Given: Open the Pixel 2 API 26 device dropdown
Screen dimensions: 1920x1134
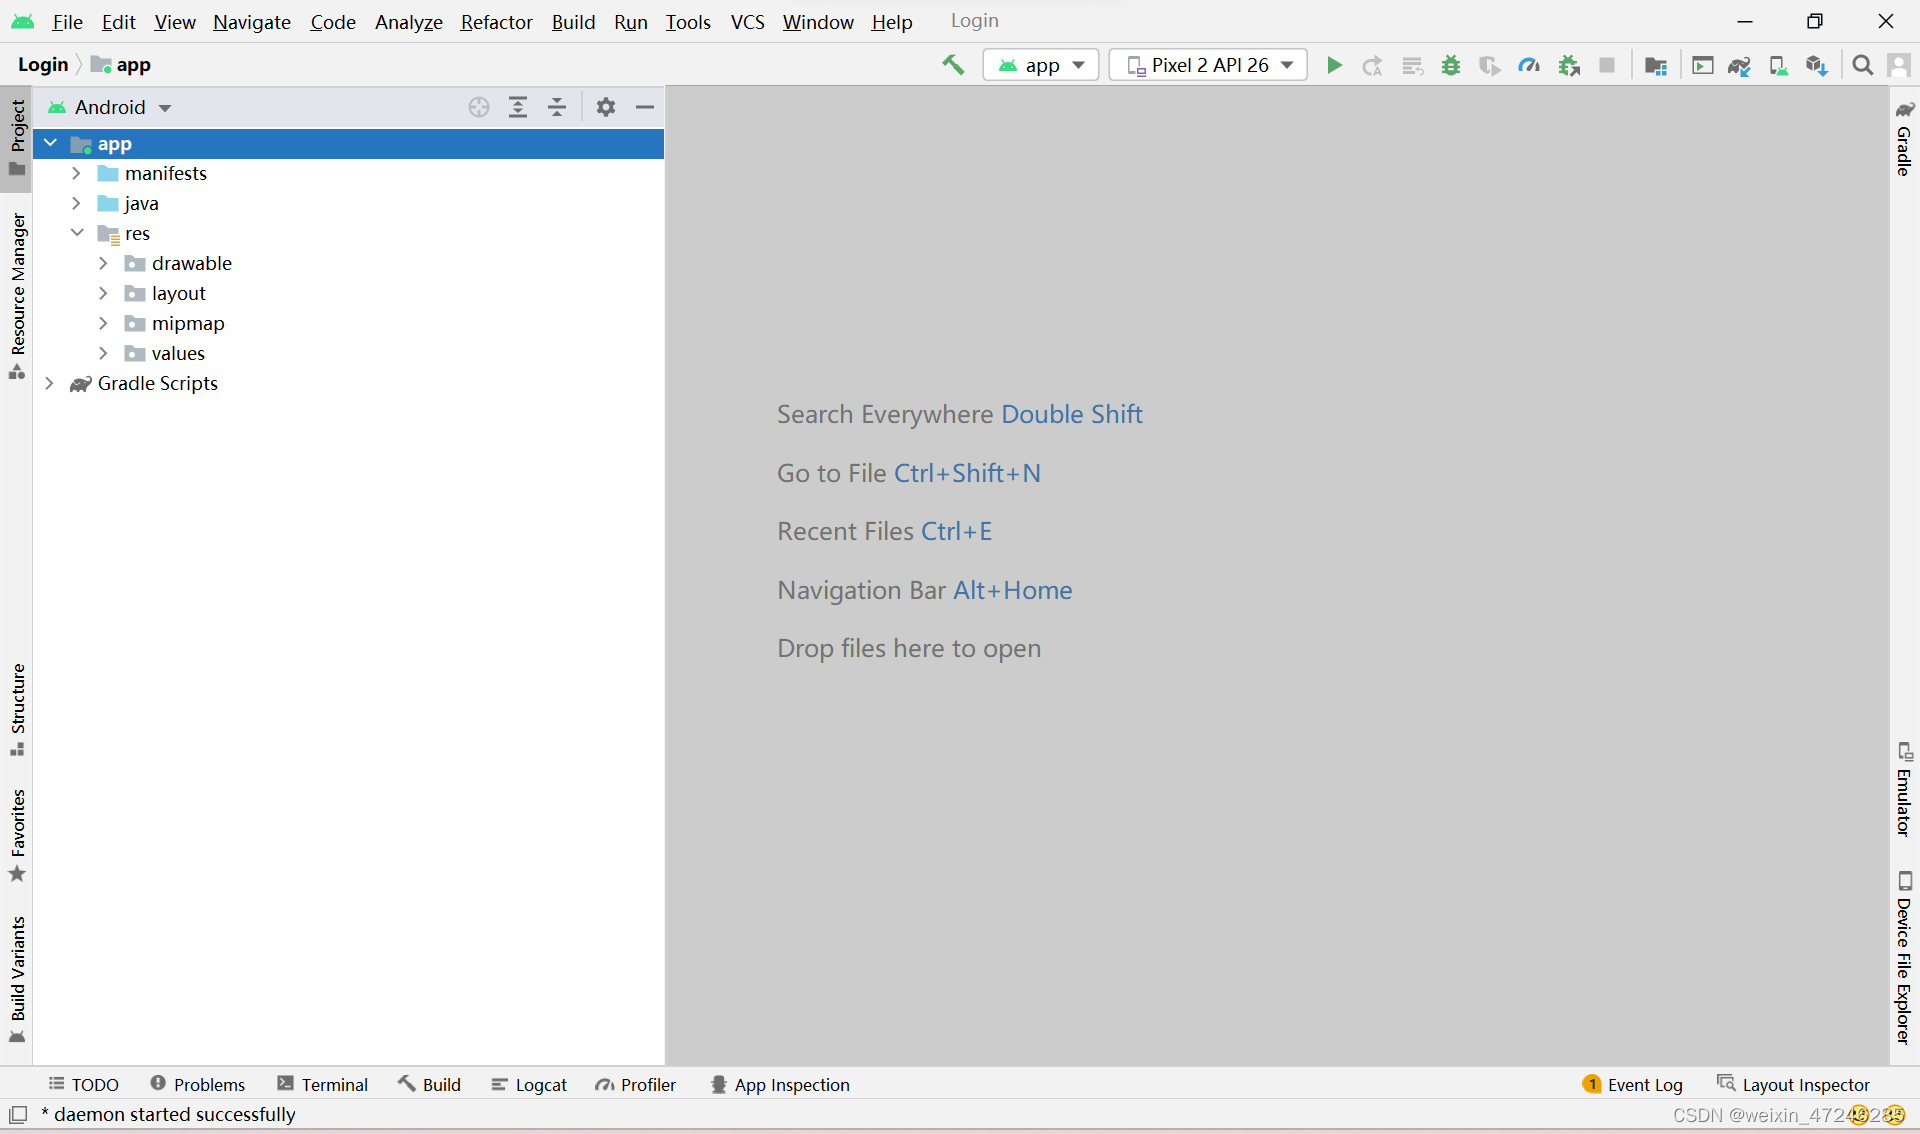Looking at the screenshot, I should tap(1208, 65).
